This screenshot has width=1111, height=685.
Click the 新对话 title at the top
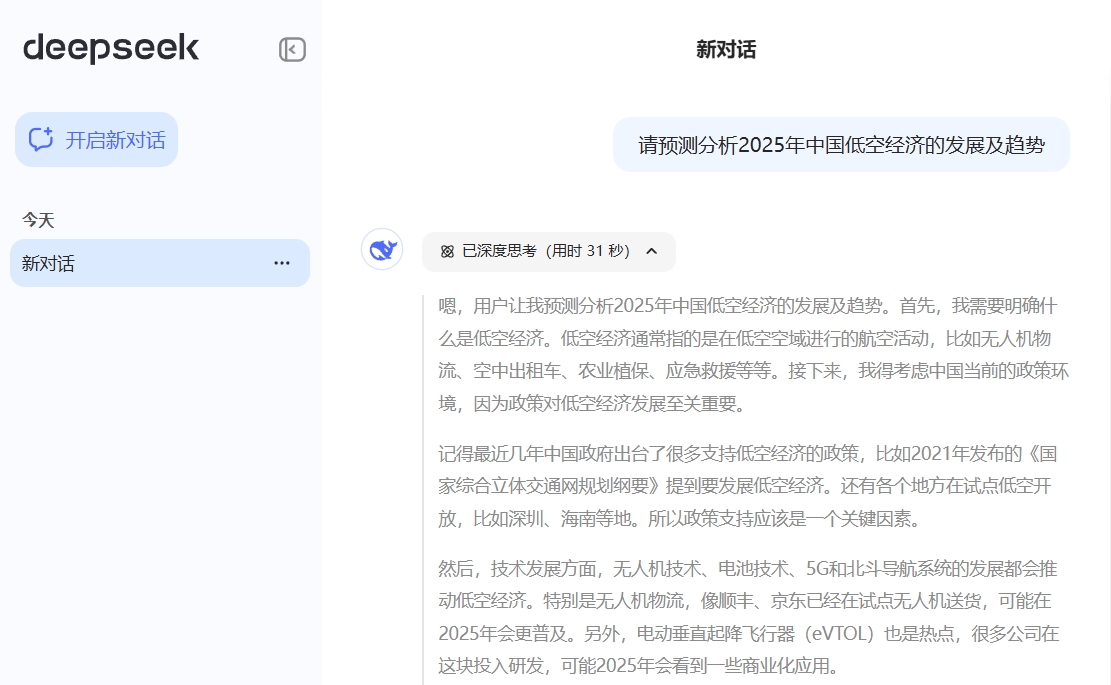pos(726,50)
